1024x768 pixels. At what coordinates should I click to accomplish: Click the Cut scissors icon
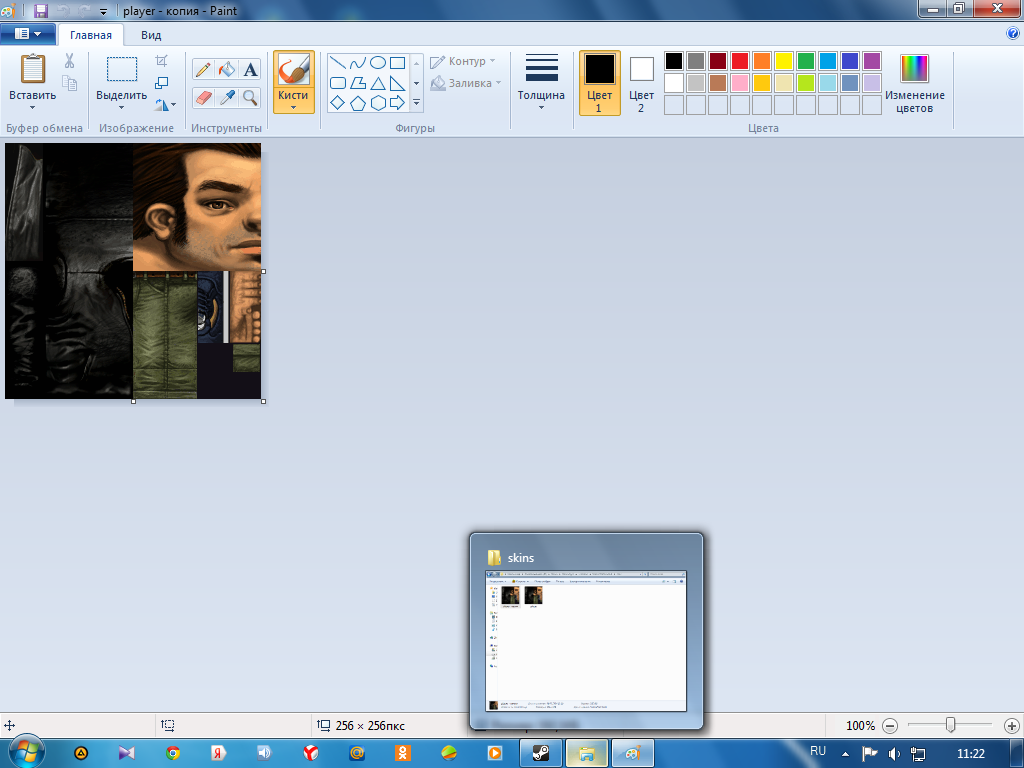pos(69,61)
